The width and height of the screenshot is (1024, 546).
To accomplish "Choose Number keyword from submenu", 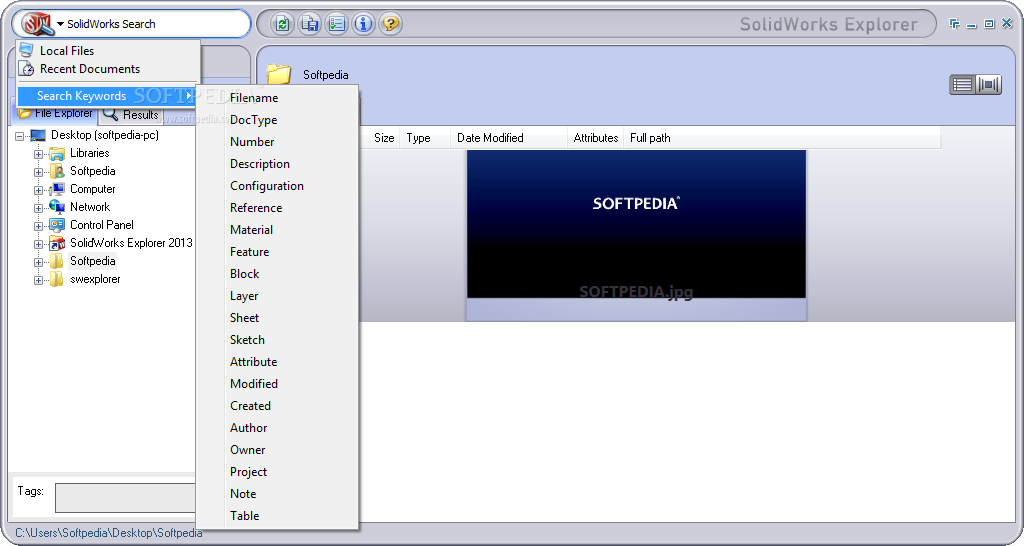I will [277, 142].
